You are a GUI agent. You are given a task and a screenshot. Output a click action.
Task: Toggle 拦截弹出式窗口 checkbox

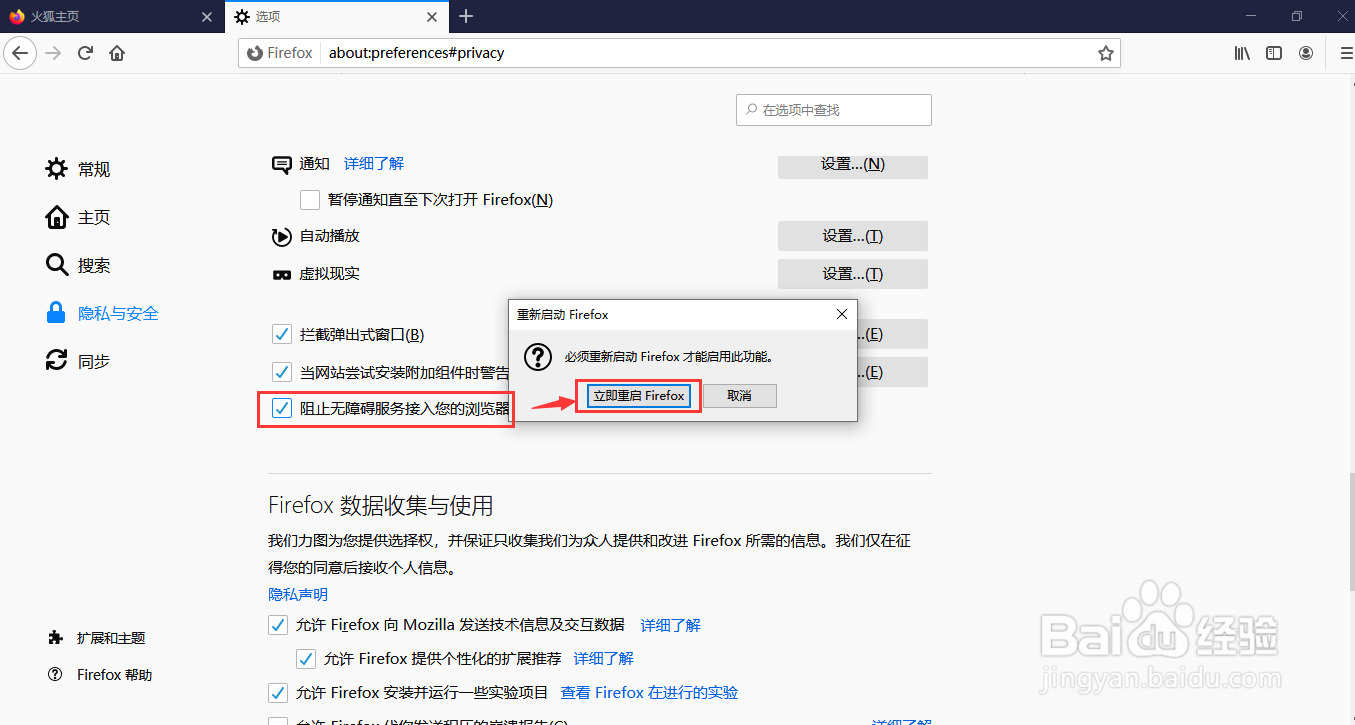point(282,334)
